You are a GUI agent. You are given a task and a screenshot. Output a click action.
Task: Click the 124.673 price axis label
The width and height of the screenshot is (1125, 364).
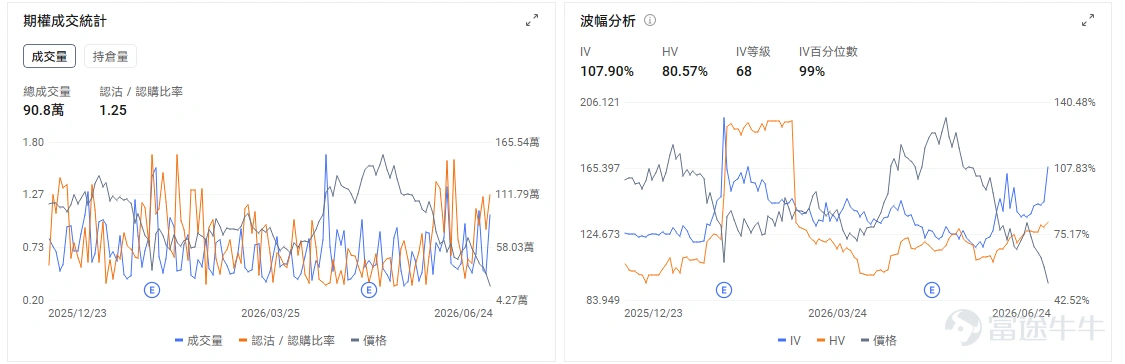click(599, 234)
